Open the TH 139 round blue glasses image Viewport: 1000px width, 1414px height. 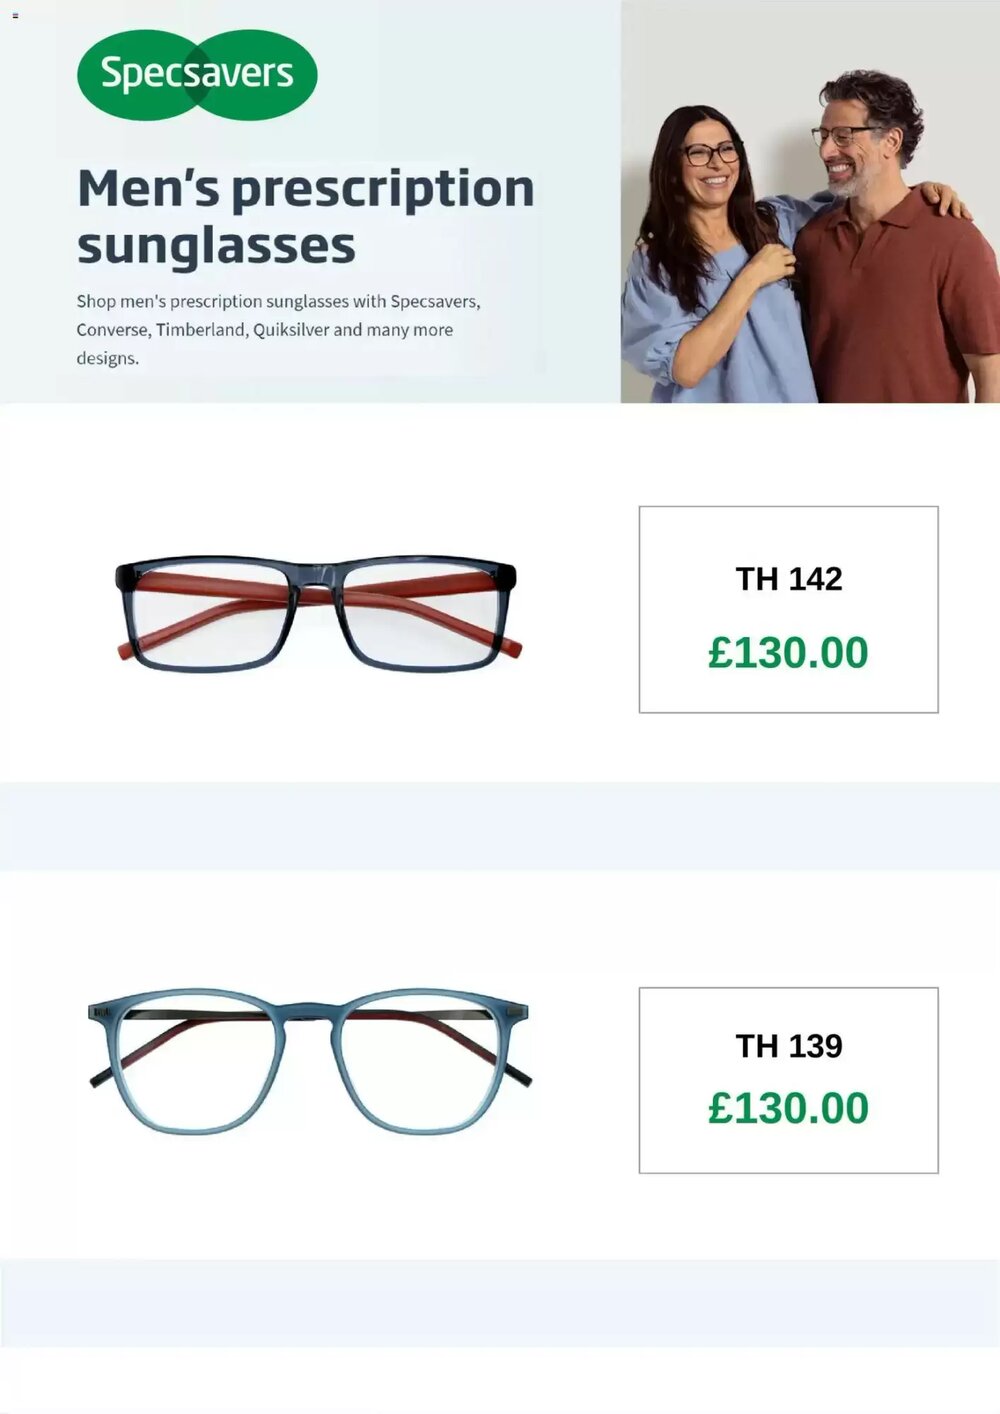[309, 1061]
